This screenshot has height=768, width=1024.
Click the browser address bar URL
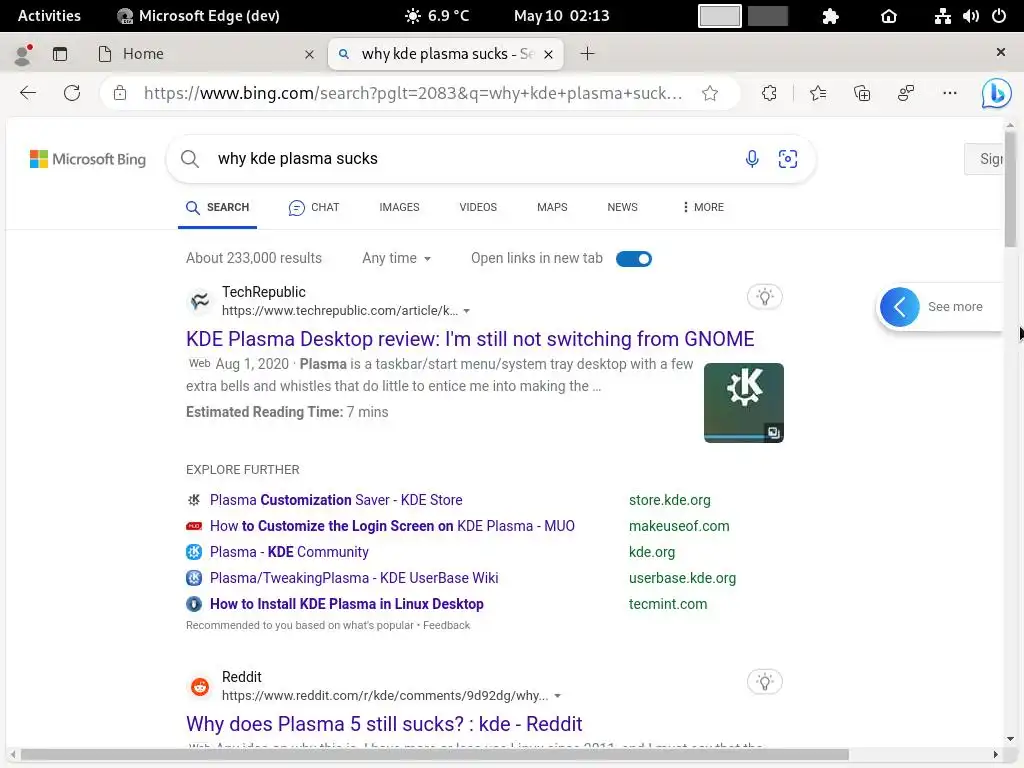pos(413,93)
